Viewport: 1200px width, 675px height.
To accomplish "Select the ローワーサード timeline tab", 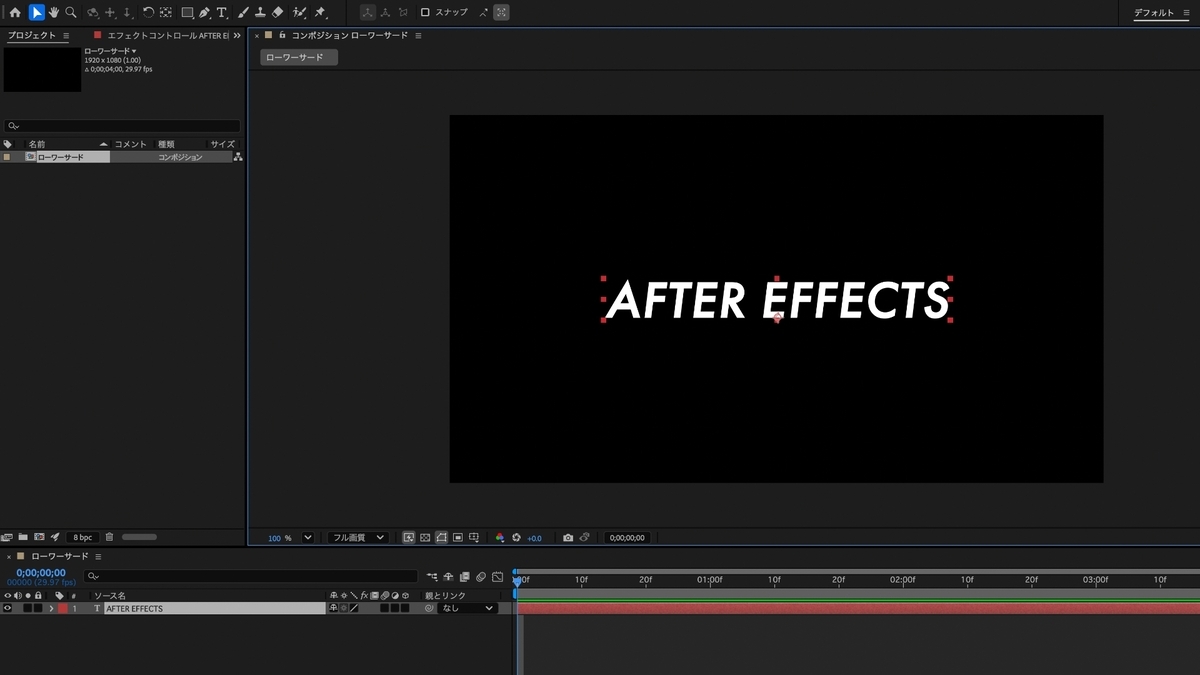I will (x=60, y=556).
